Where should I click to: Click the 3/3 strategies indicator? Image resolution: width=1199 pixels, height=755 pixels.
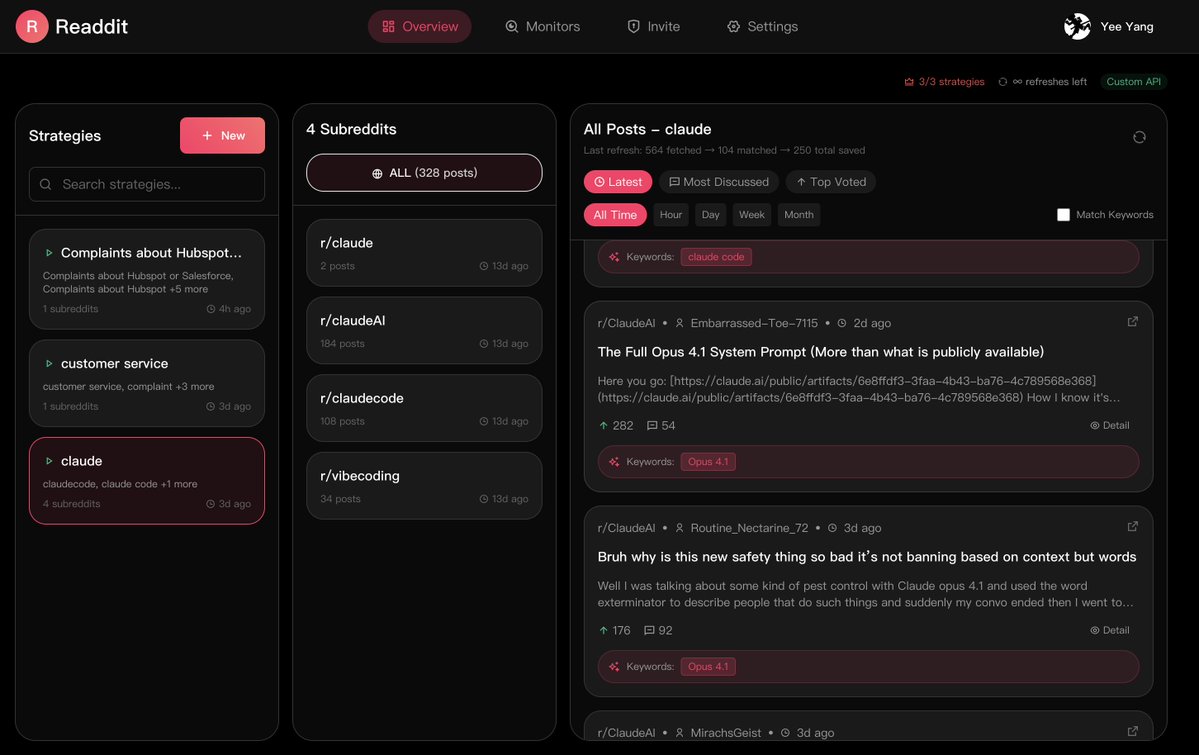pos(944,82)
